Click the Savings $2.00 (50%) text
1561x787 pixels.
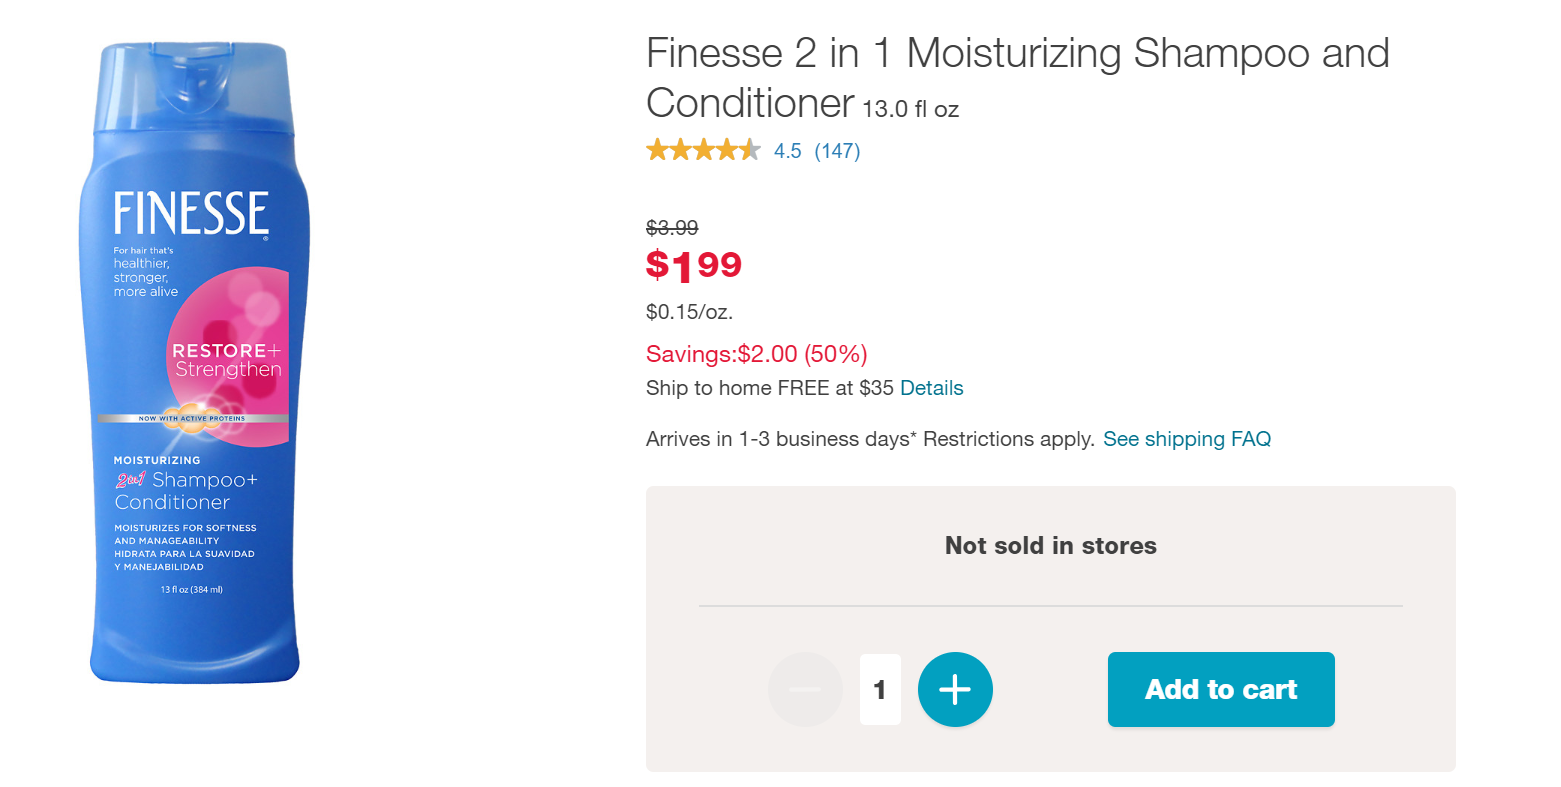[756, 354]
